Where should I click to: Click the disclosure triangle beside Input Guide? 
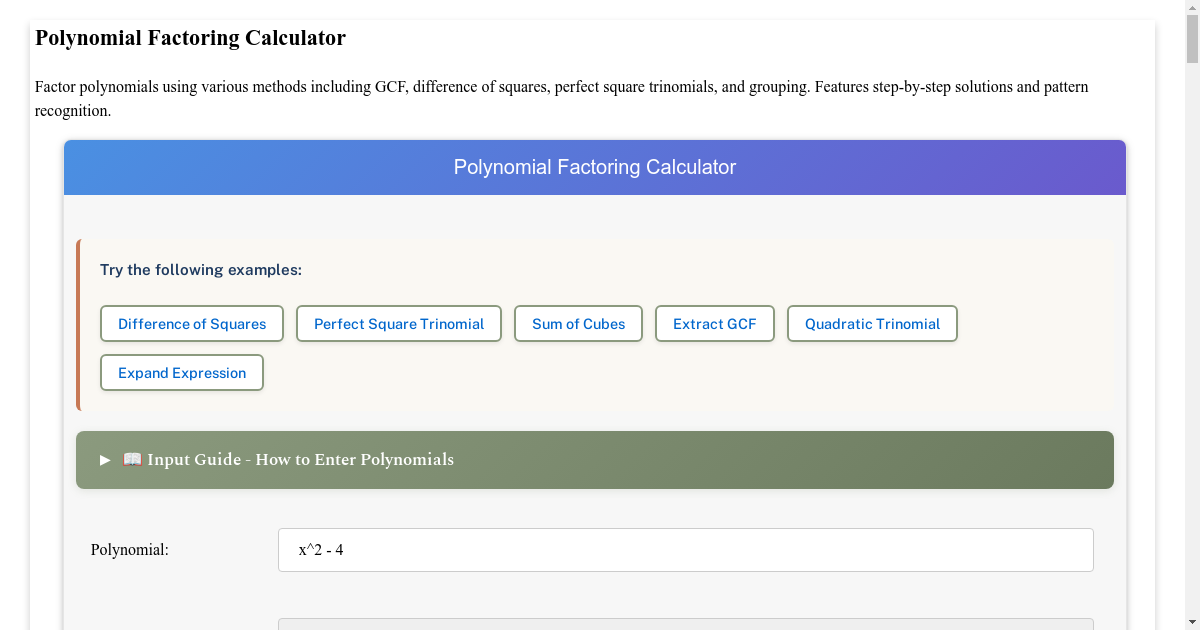pos(103,459)
